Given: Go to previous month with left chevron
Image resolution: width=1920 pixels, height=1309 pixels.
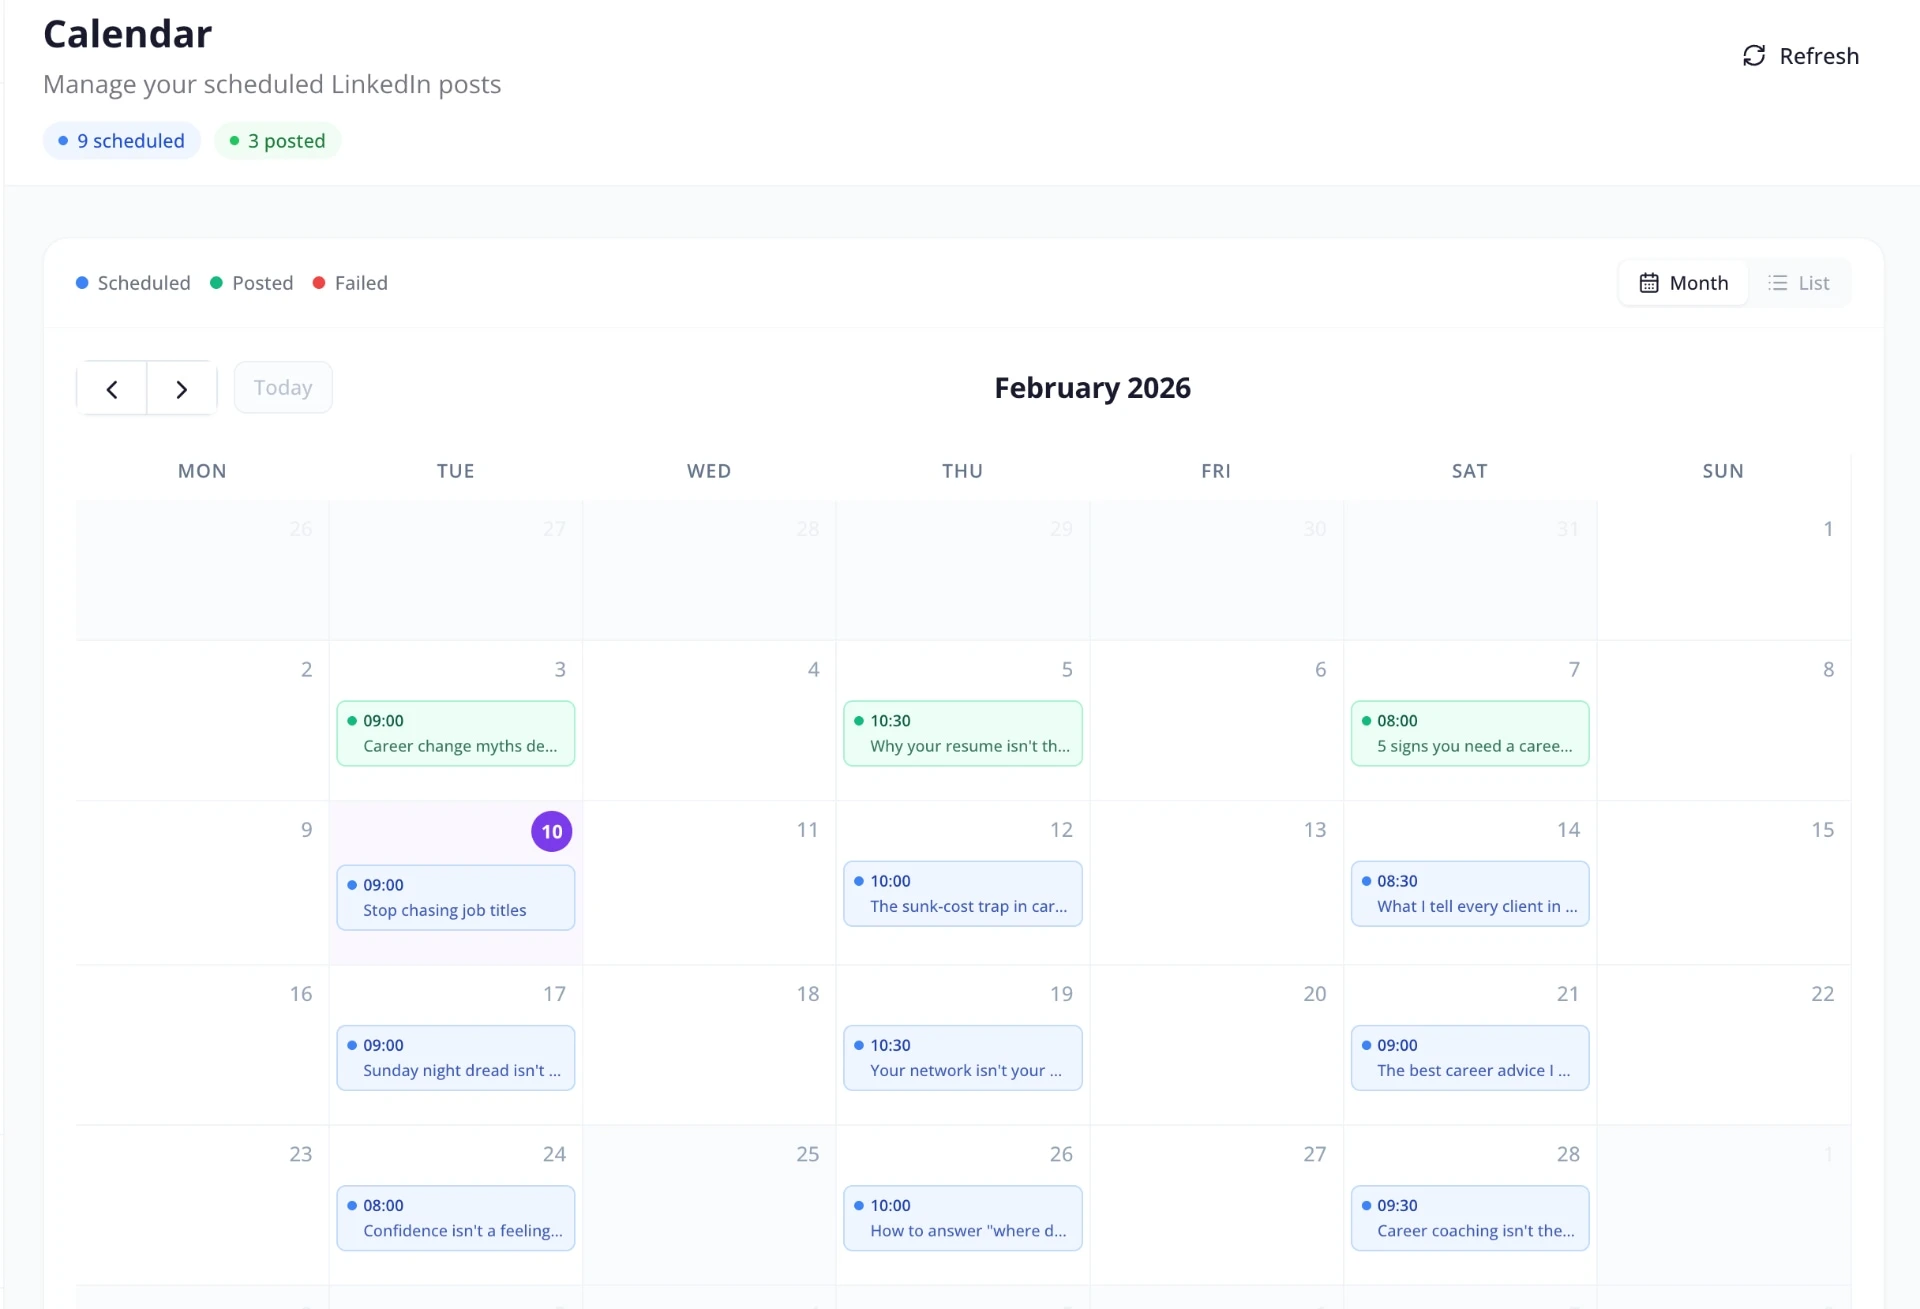Looking at the screenshot, I should (x=112, y=389).
